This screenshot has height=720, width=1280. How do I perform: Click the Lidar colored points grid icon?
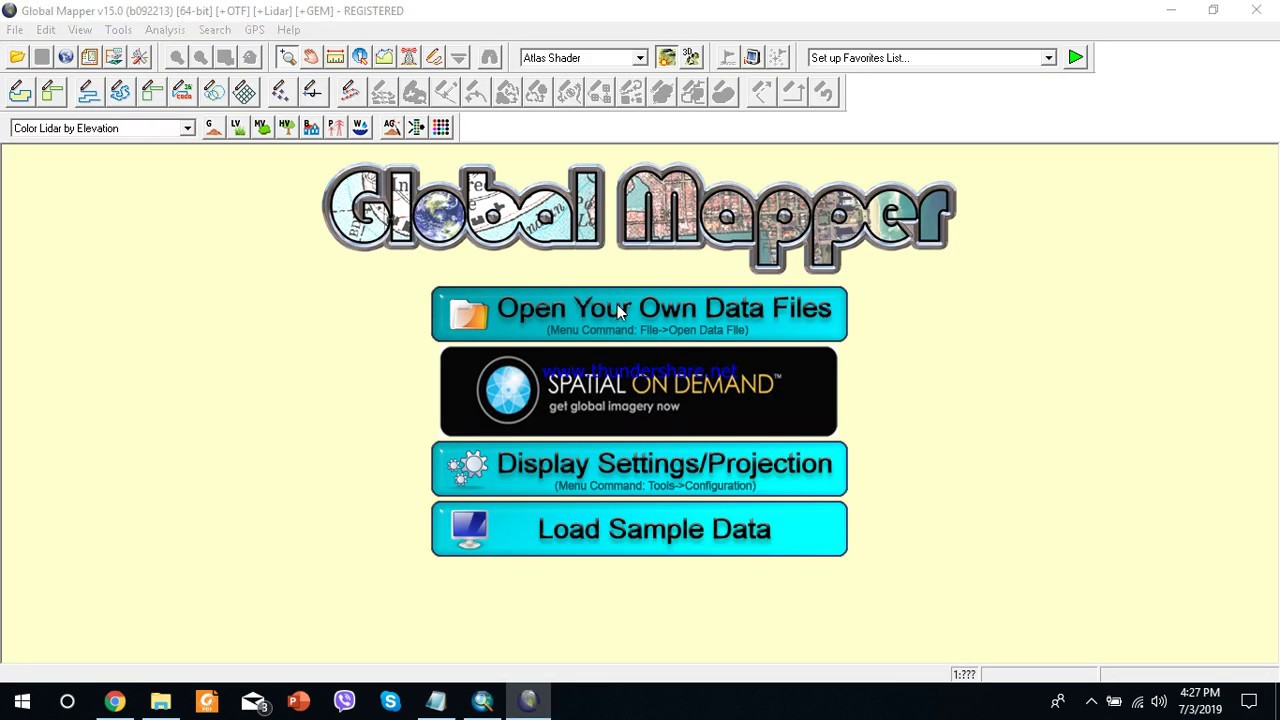[441, 127]
